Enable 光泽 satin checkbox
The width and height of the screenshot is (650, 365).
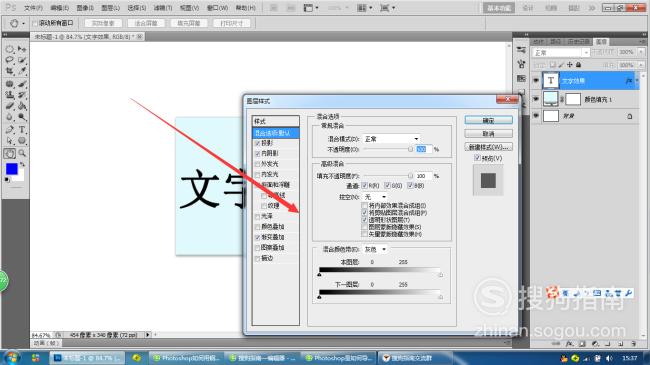pyautogui.click(x=257, y=217)
